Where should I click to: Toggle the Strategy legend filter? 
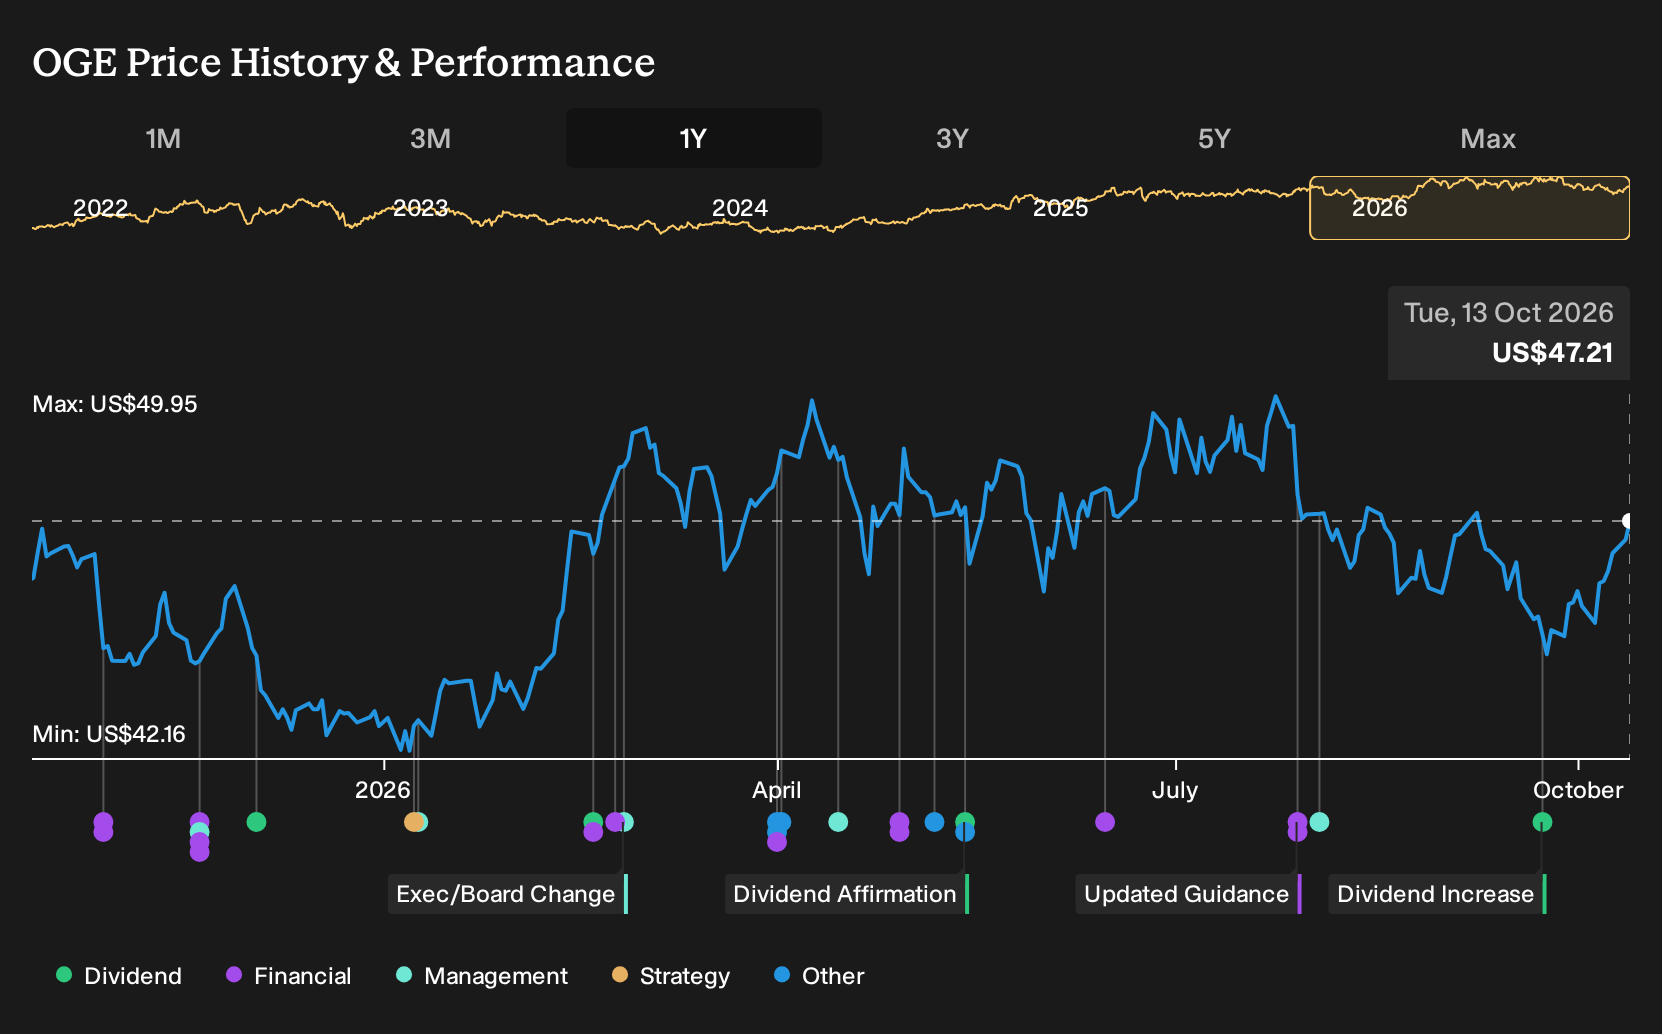click(x=671, y=976)
